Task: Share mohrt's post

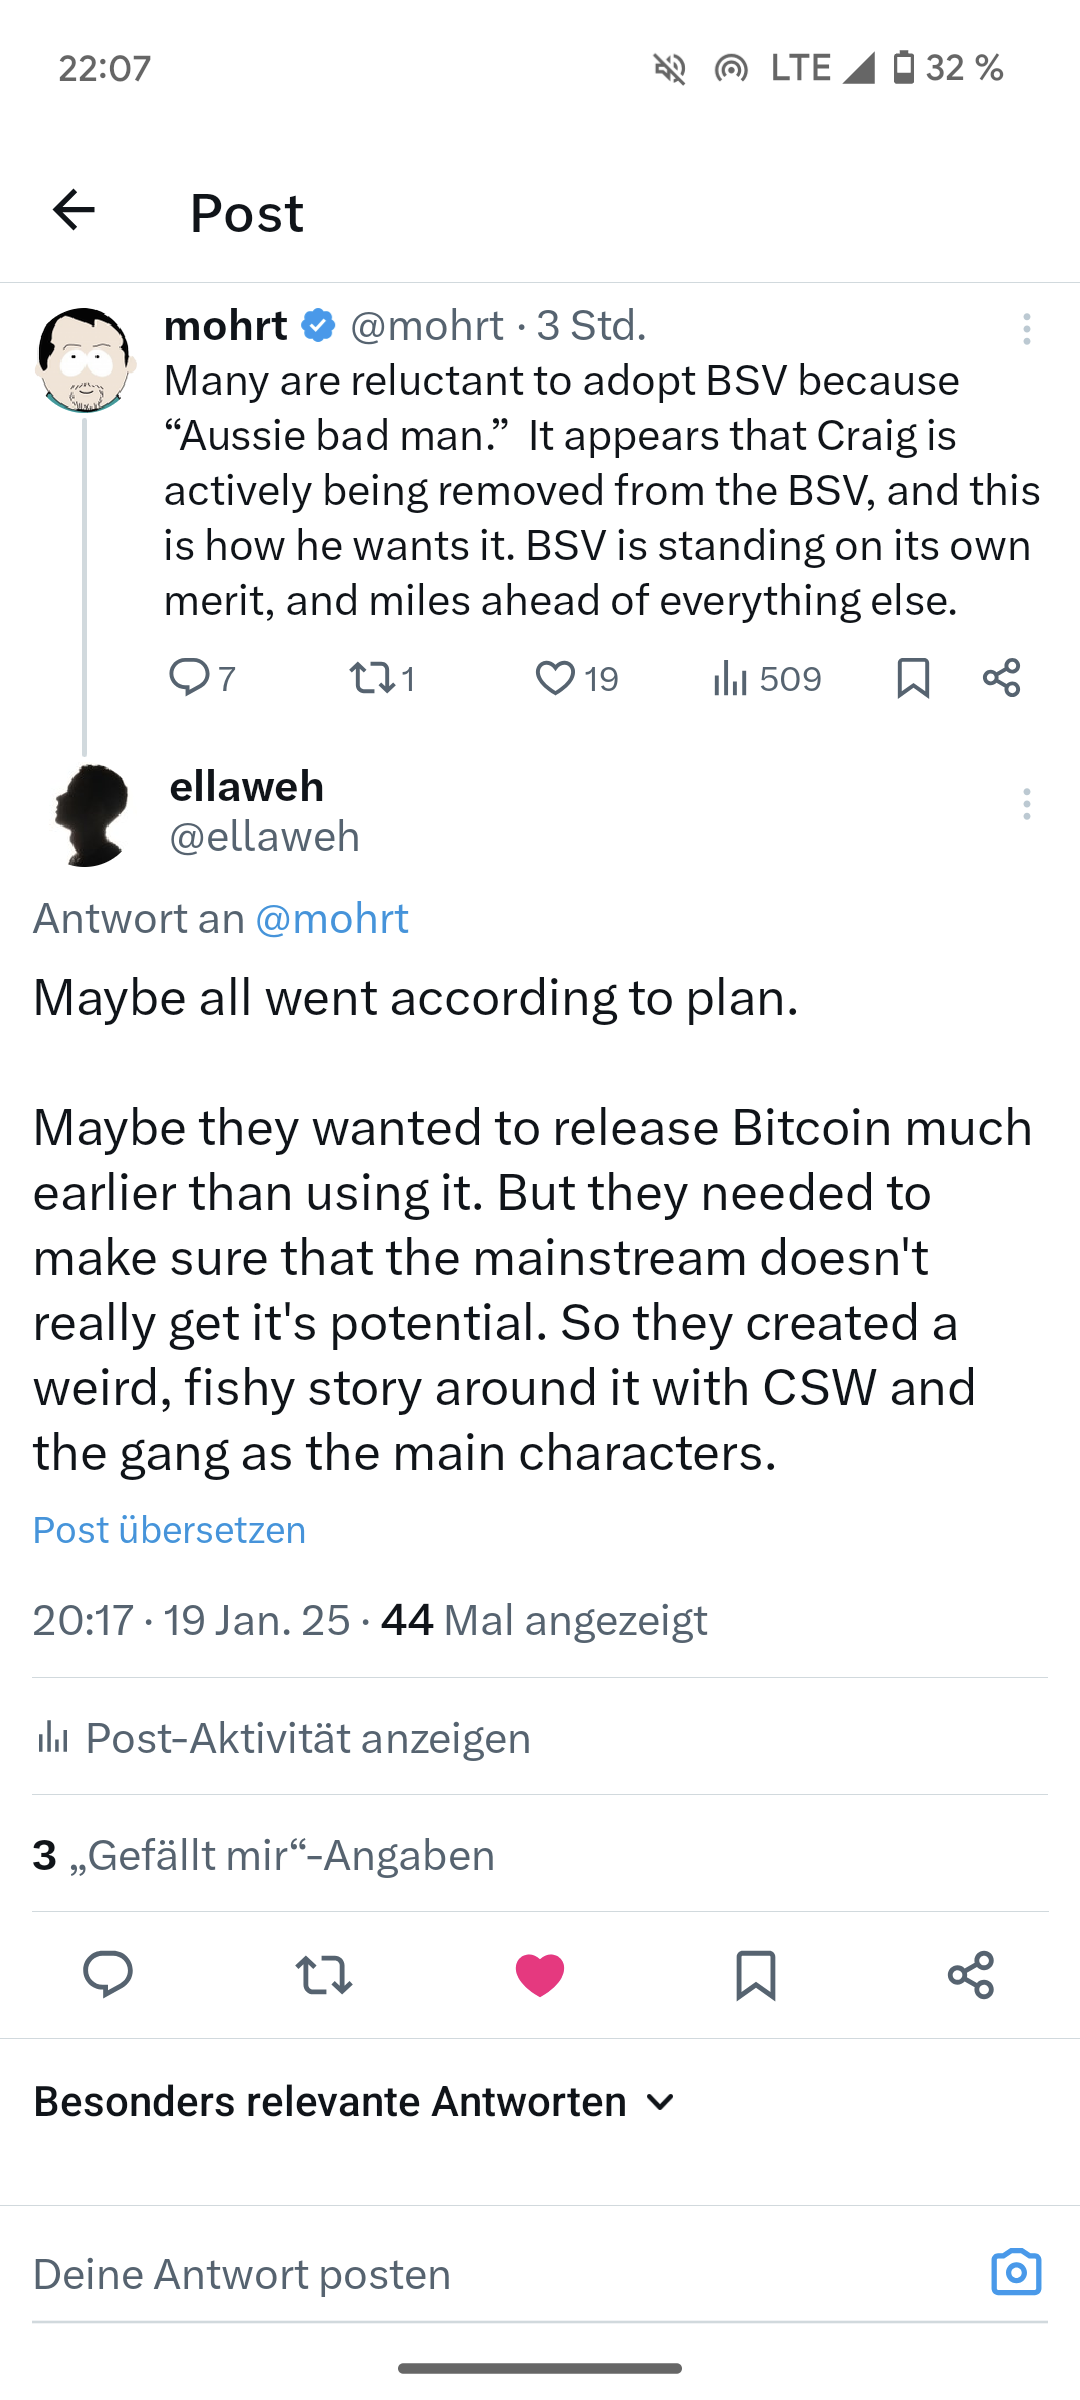Action: [1001, 678]
